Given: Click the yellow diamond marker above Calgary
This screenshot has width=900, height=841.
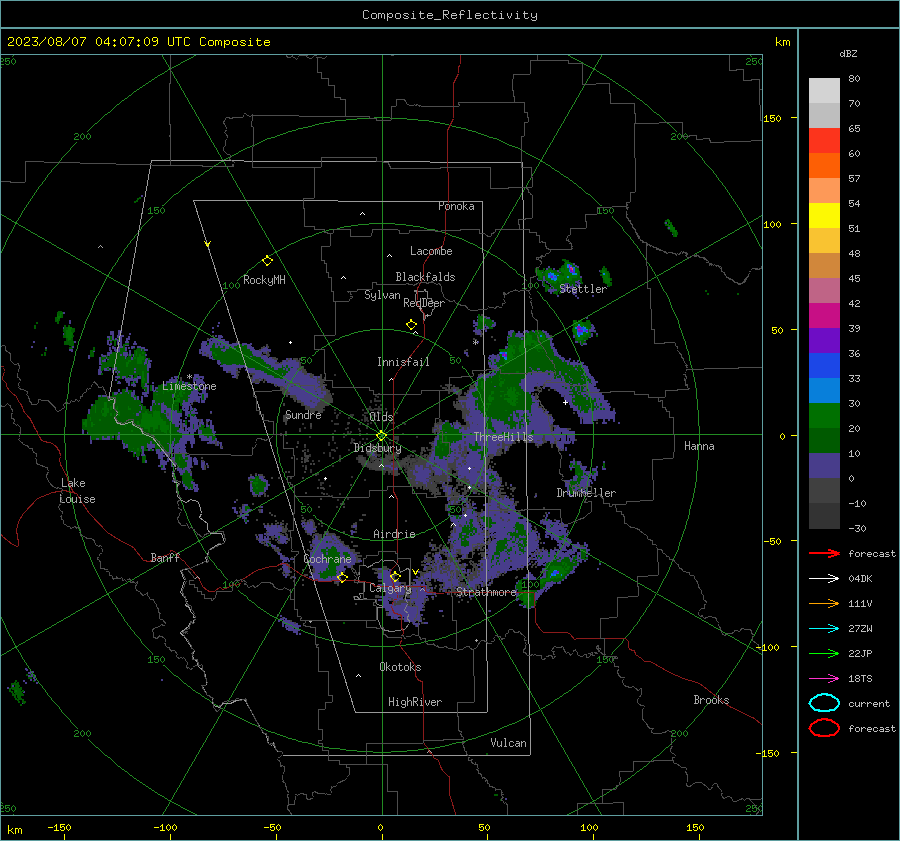Looking at the screenshot, I should pyautogui.click(x=395, y=576).
